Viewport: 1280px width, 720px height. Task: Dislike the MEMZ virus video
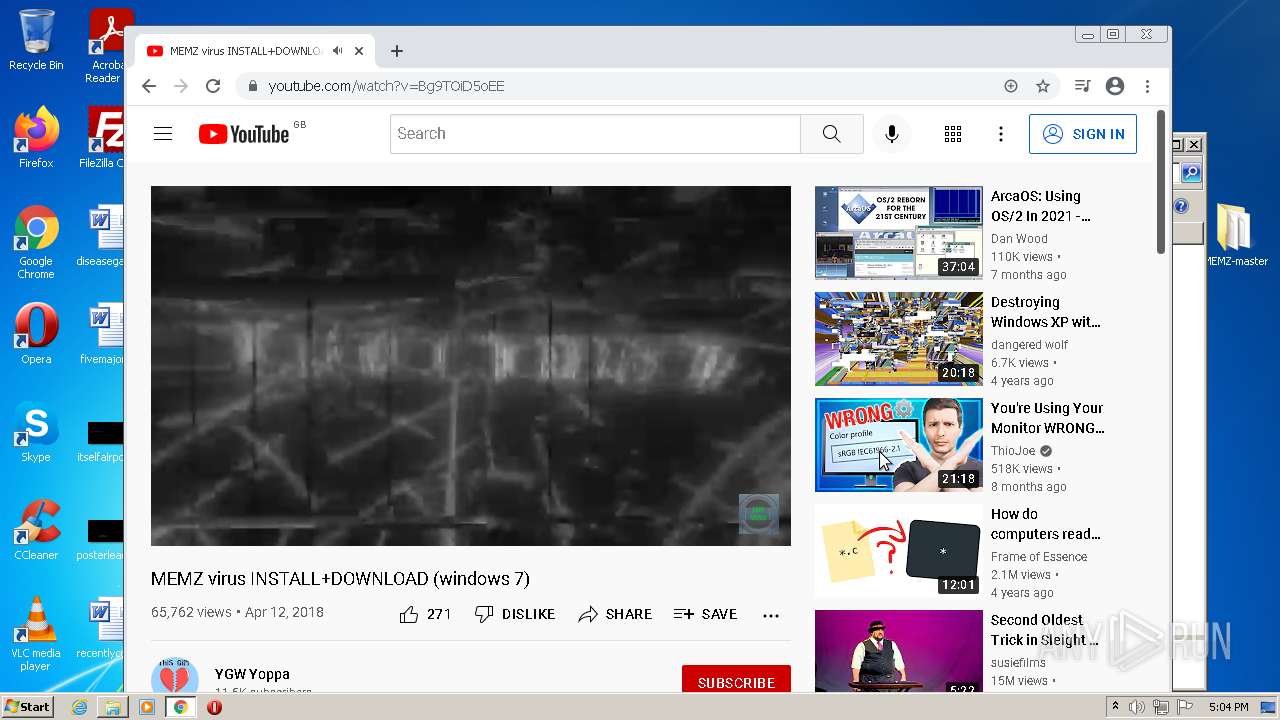515,614
